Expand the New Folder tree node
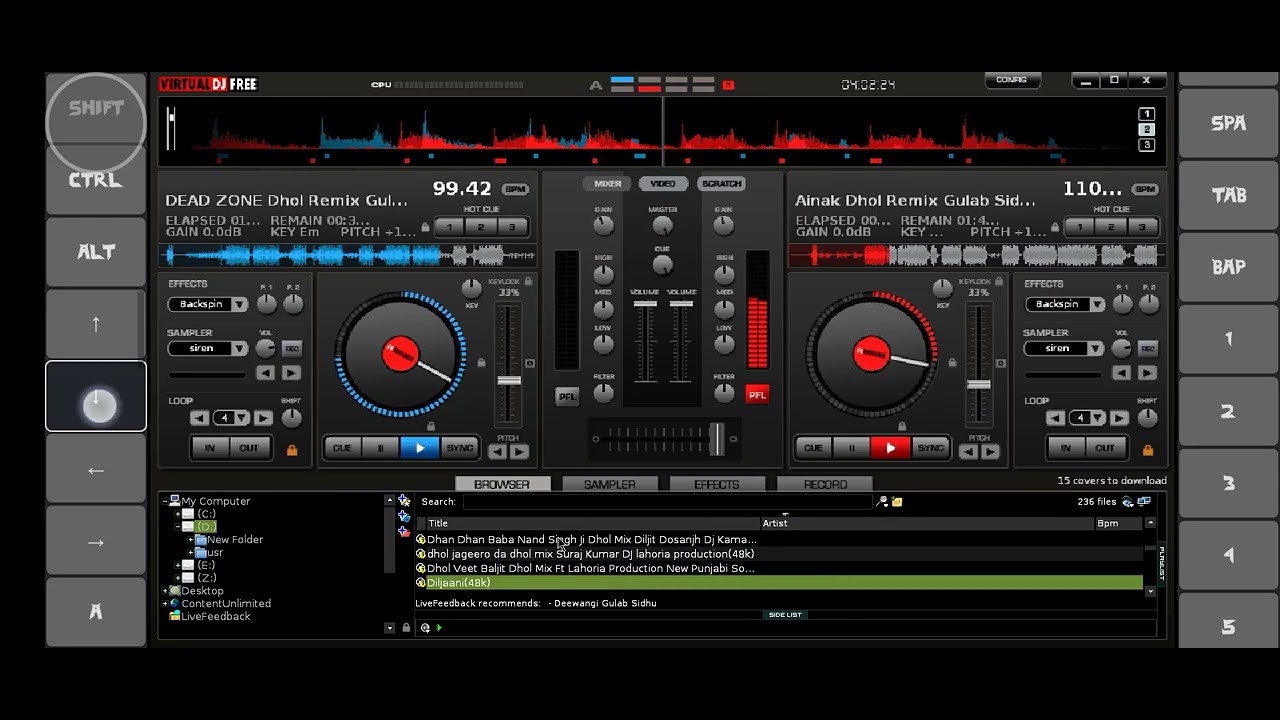This screenshot has width=1280, height=720. (190, 540)
